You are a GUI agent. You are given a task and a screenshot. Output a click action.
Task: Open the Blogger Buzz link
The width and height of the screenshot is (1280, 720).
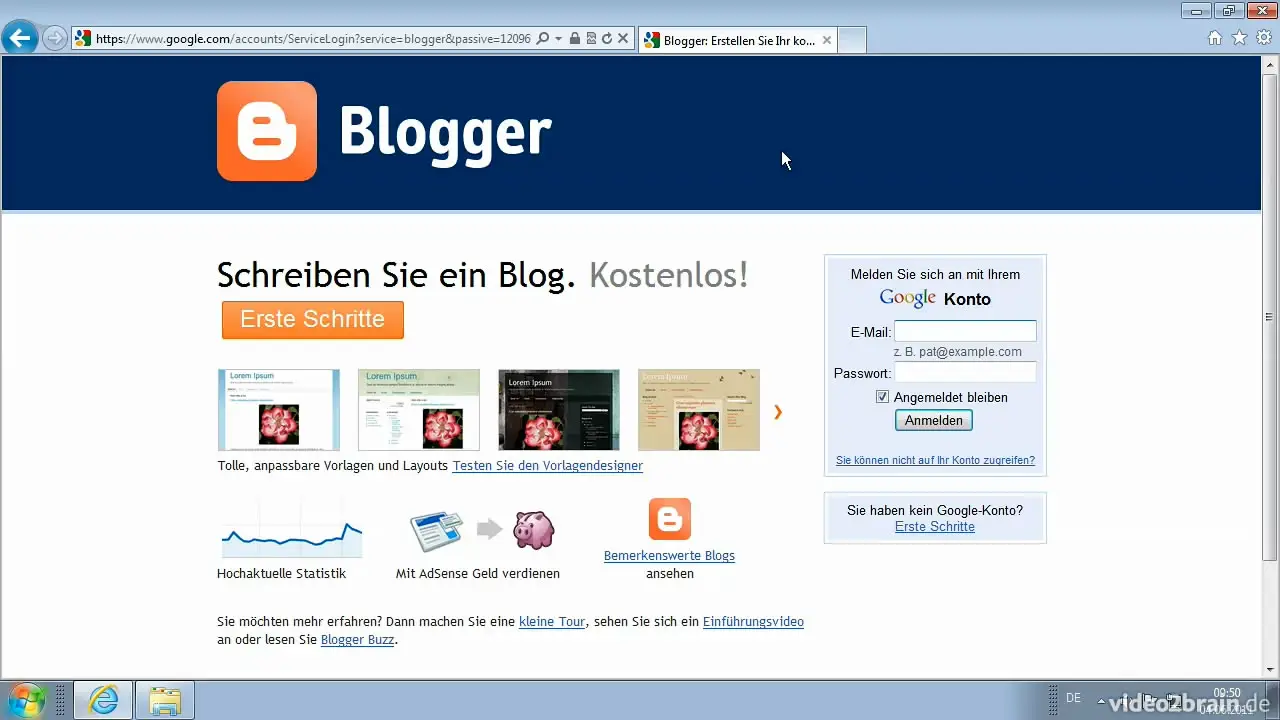pyautogui.click(x=358, y=640)
